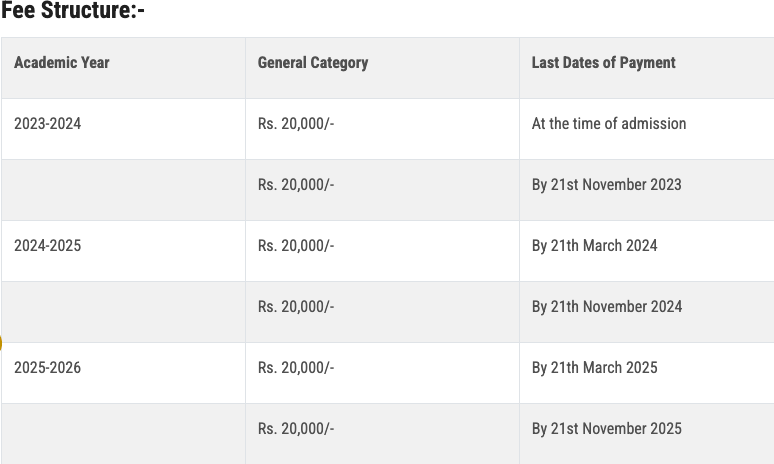Click the 'By 21st November 2023' date
This screenshot has width=774, height=464.
607,185
